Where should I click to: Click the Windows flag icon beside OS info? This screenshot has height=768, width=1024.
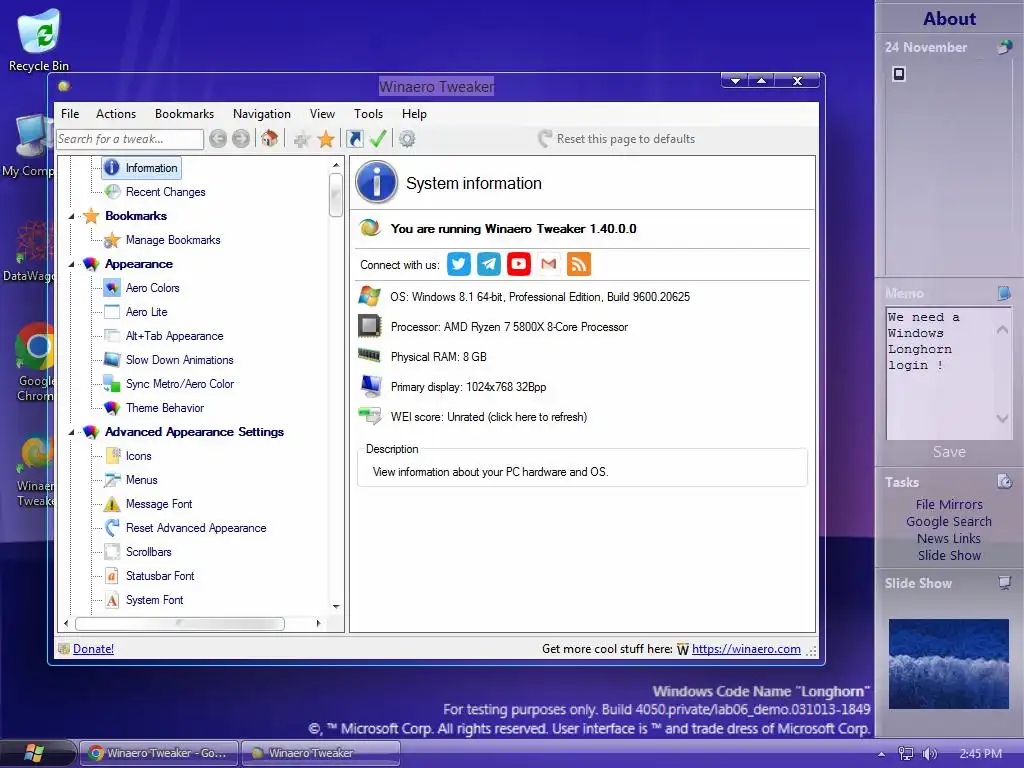point(369,296)
